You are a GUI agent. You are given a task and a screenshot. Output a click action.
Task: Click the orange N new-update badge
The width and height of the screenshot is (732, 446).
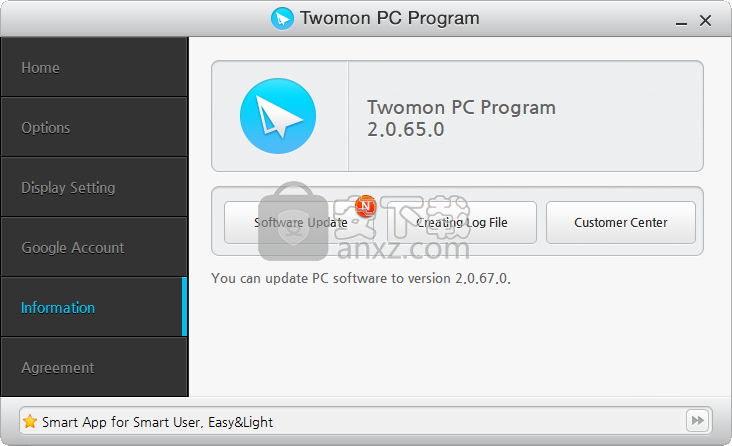[366, 206]
